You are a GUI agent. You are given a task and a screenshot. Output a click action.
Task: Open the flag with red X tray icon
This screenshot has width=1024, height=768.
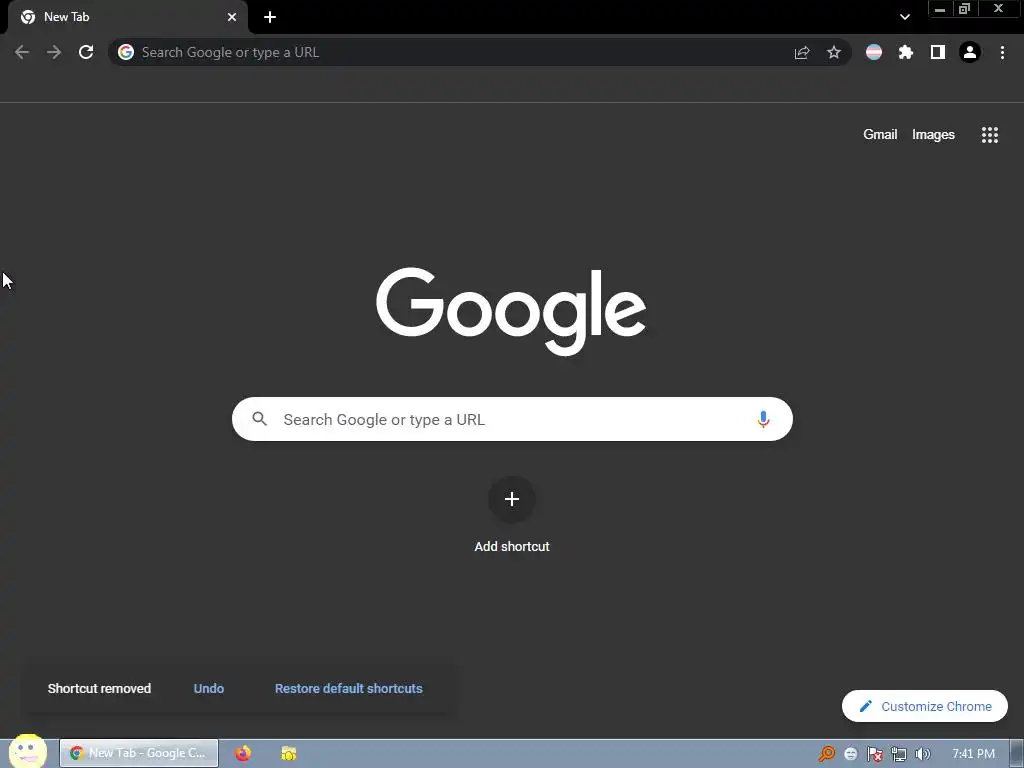[x=874, y=754]
